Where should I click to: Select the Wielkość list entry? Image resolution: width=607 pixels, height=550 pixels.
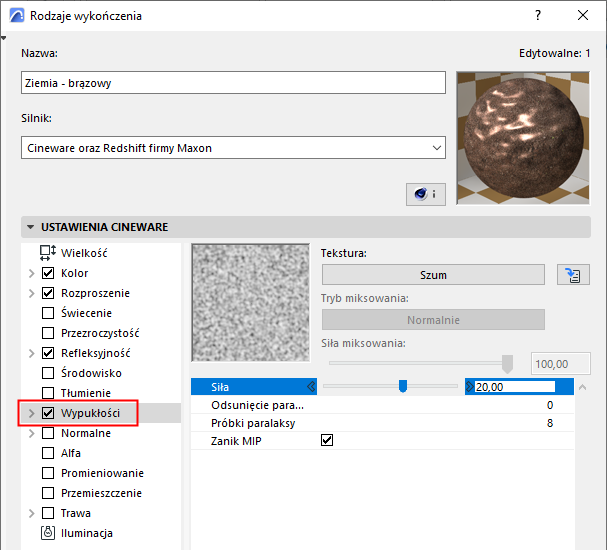[84, 253]
